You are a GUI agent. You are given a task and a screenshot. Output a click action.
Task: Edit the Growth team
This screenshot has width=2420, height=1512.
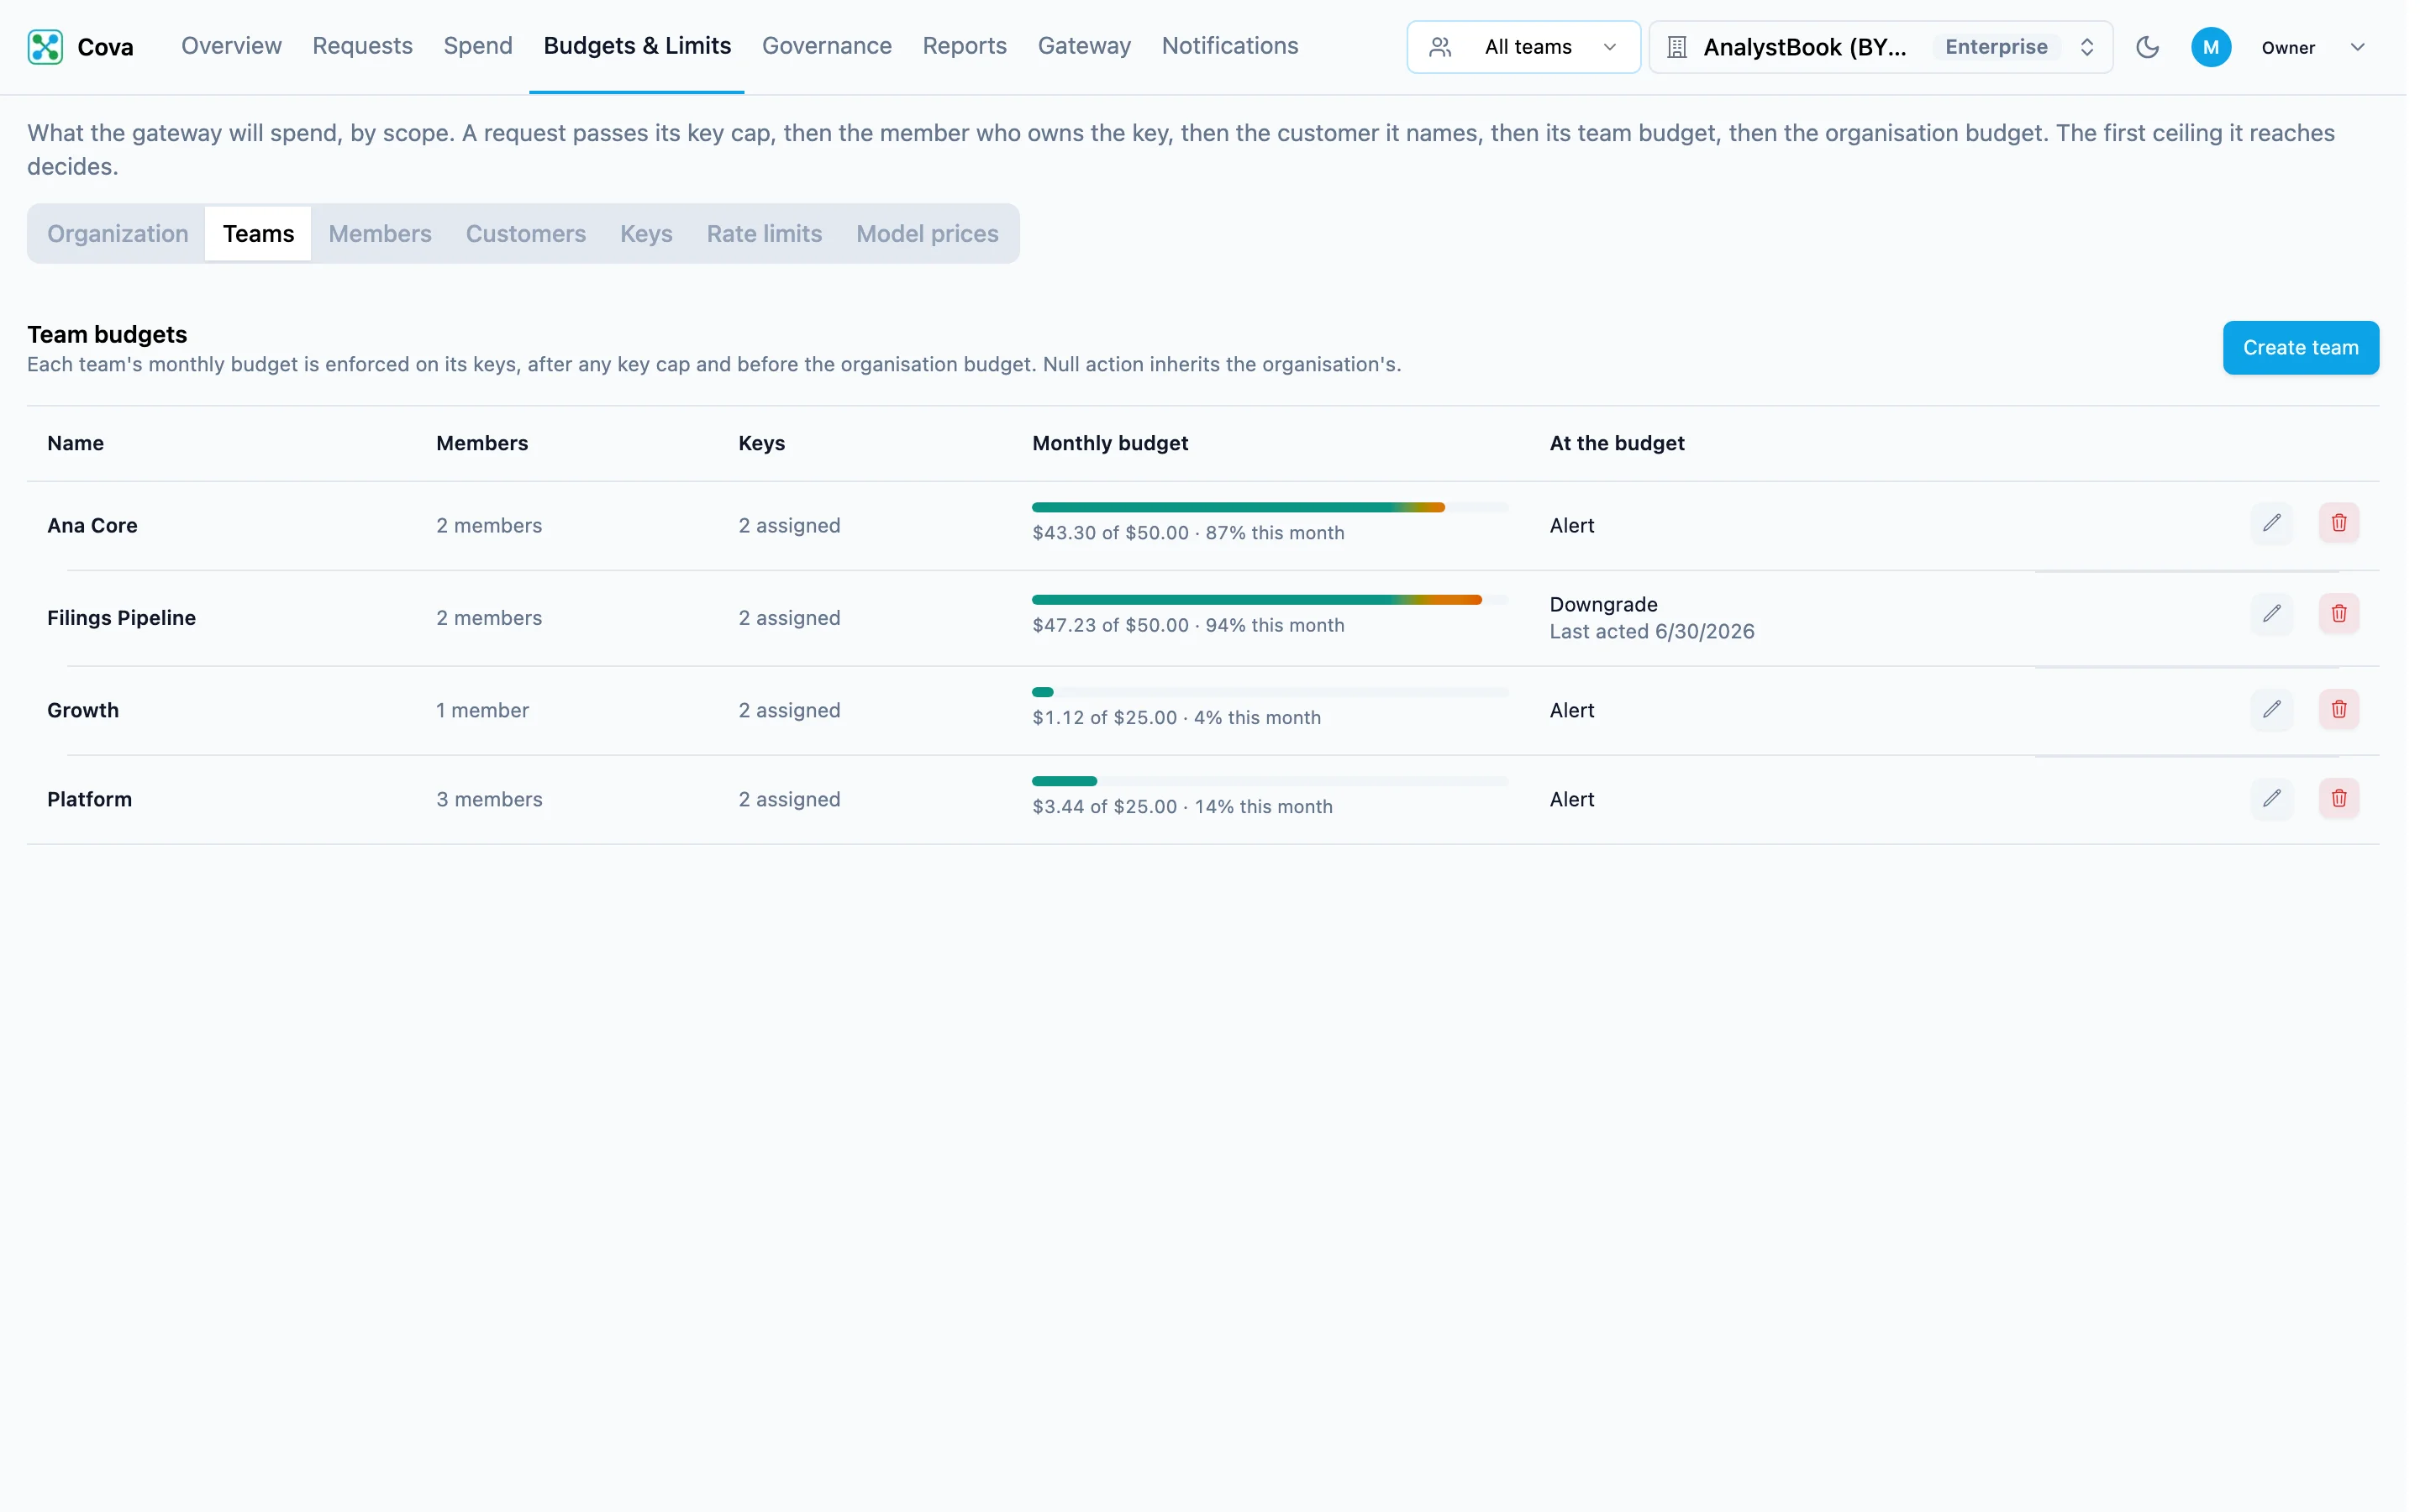pyautogui.click(x=2271, y=710)
